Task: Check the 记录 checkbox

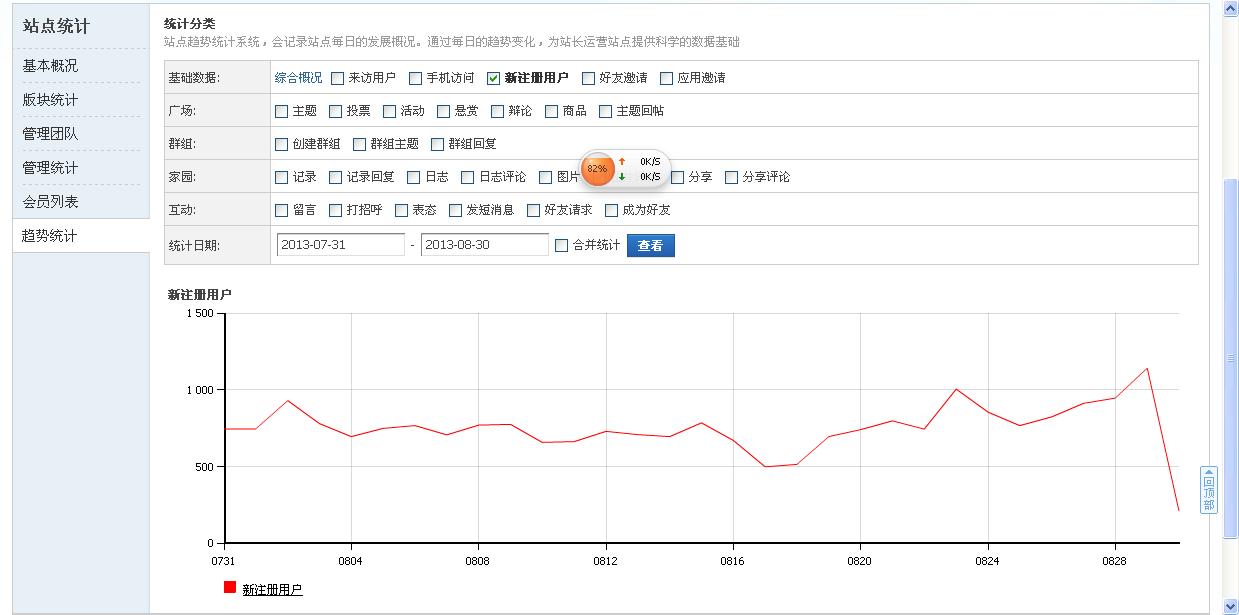Action: 282,177
